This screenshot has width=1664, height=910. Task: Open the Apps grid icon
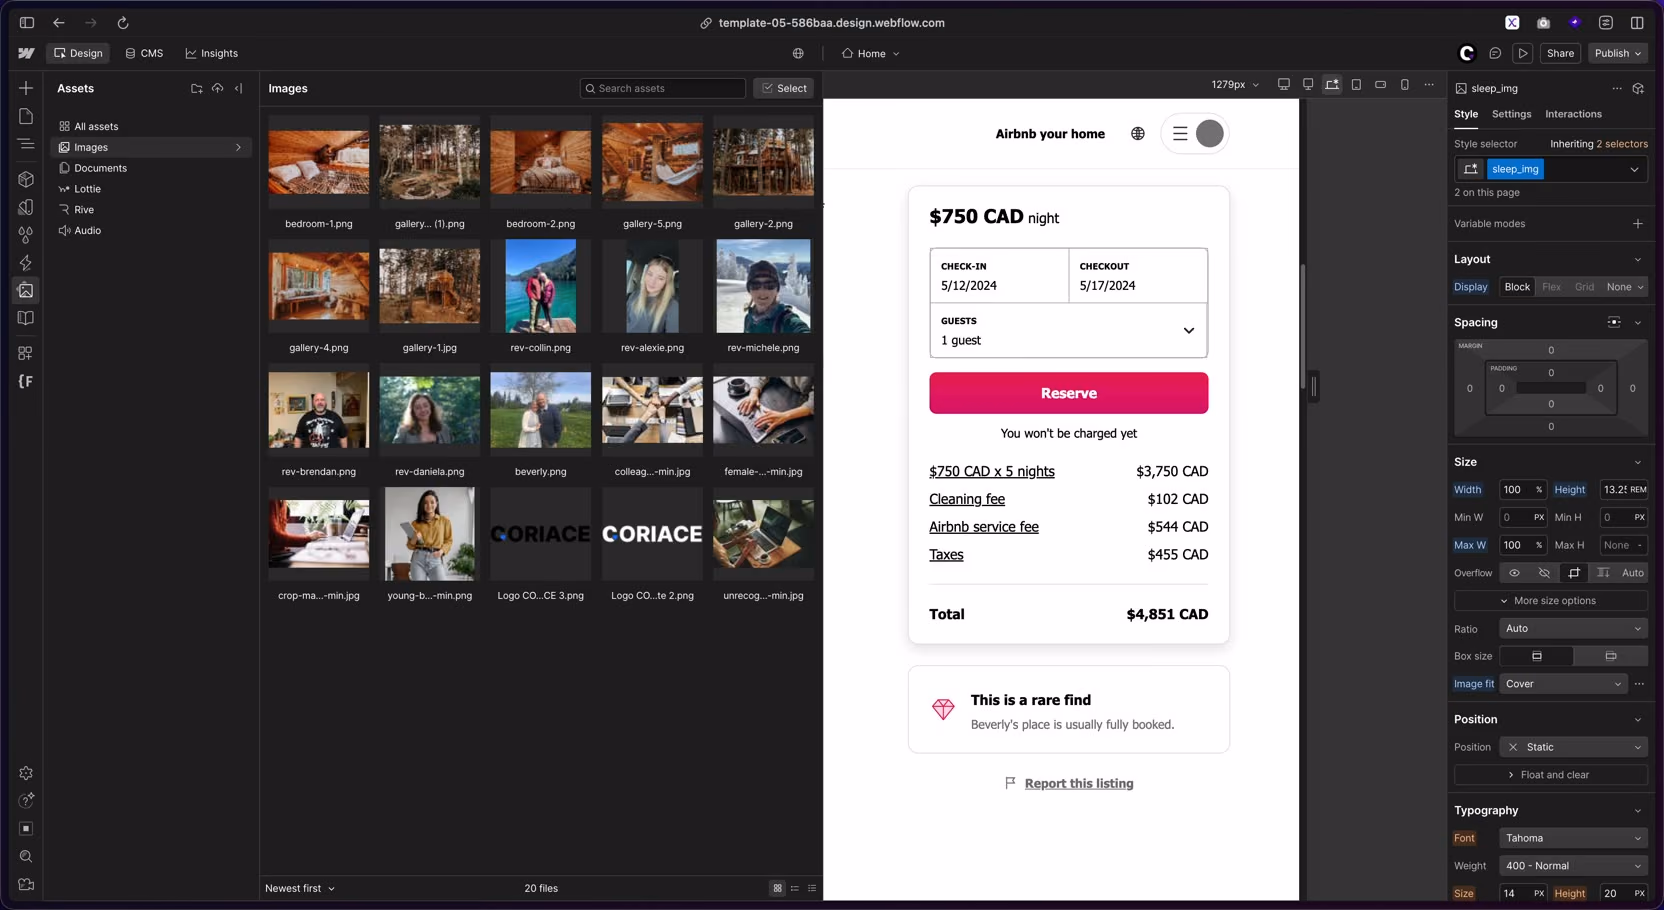click(x=26, y=353)
